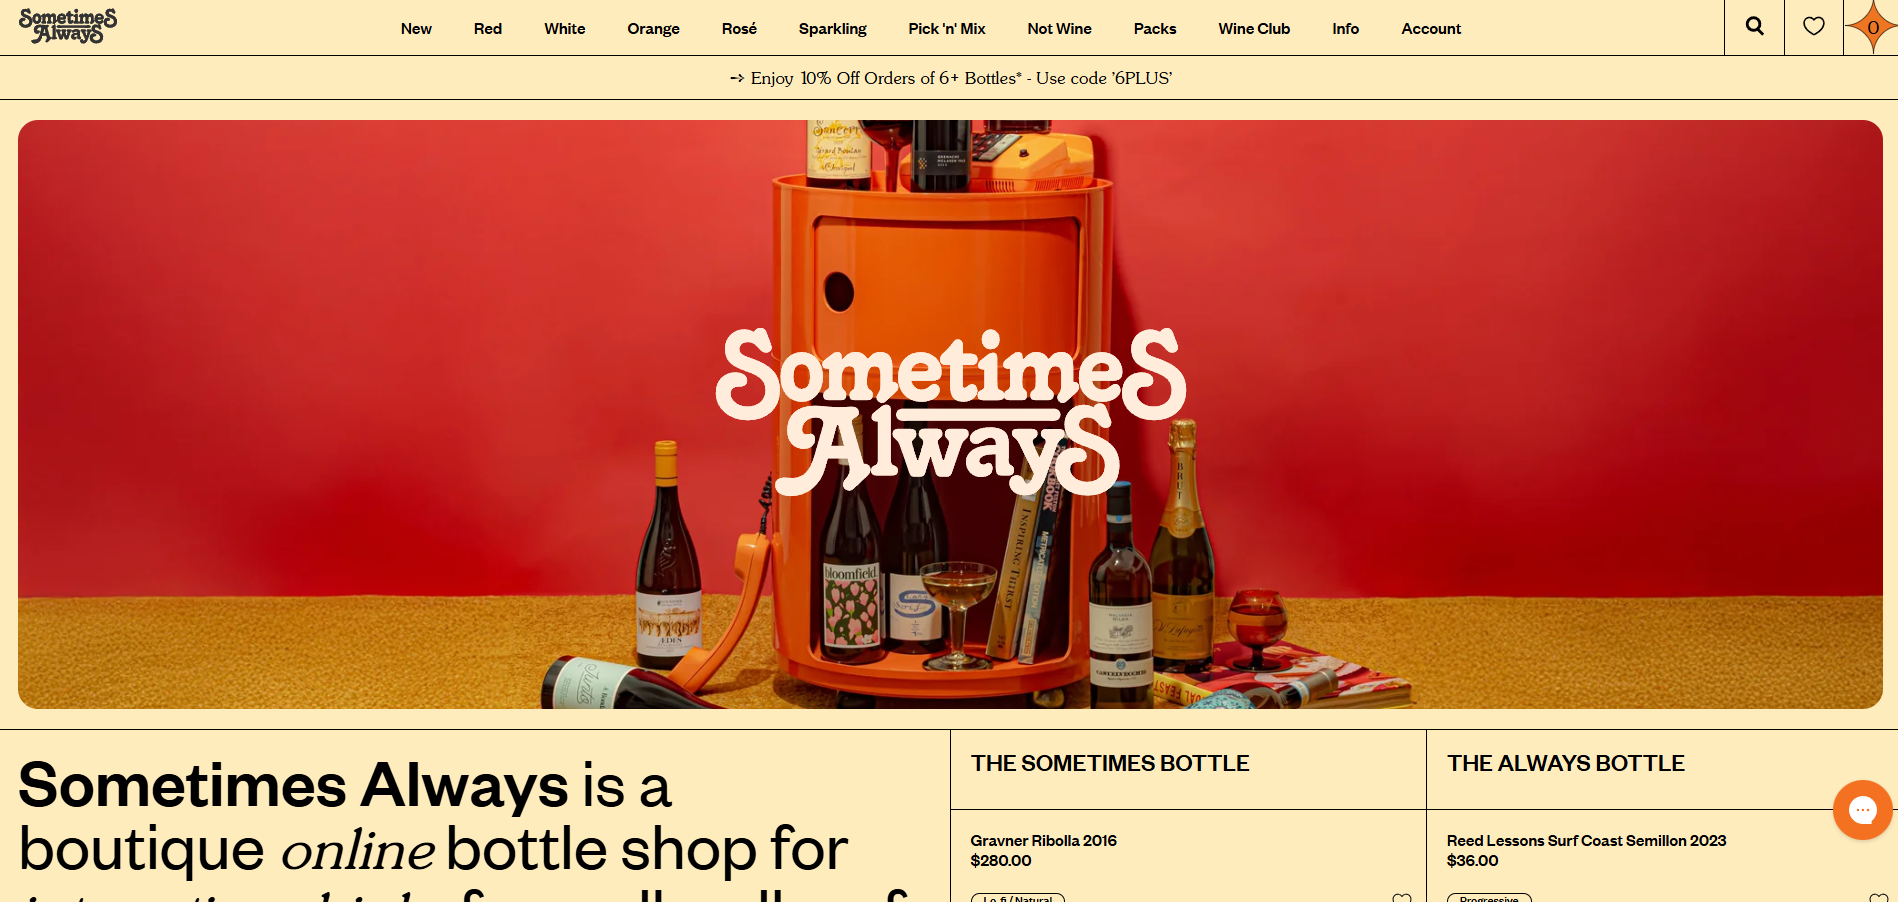
Task: Open the search magnifier icon
Action: (1754, 27)
